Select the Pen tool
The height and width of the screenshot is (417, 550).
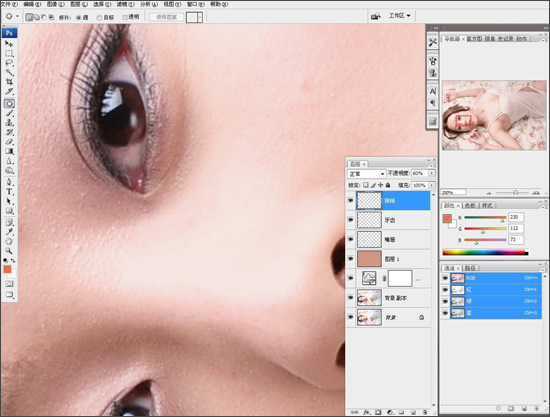[9, 182]
